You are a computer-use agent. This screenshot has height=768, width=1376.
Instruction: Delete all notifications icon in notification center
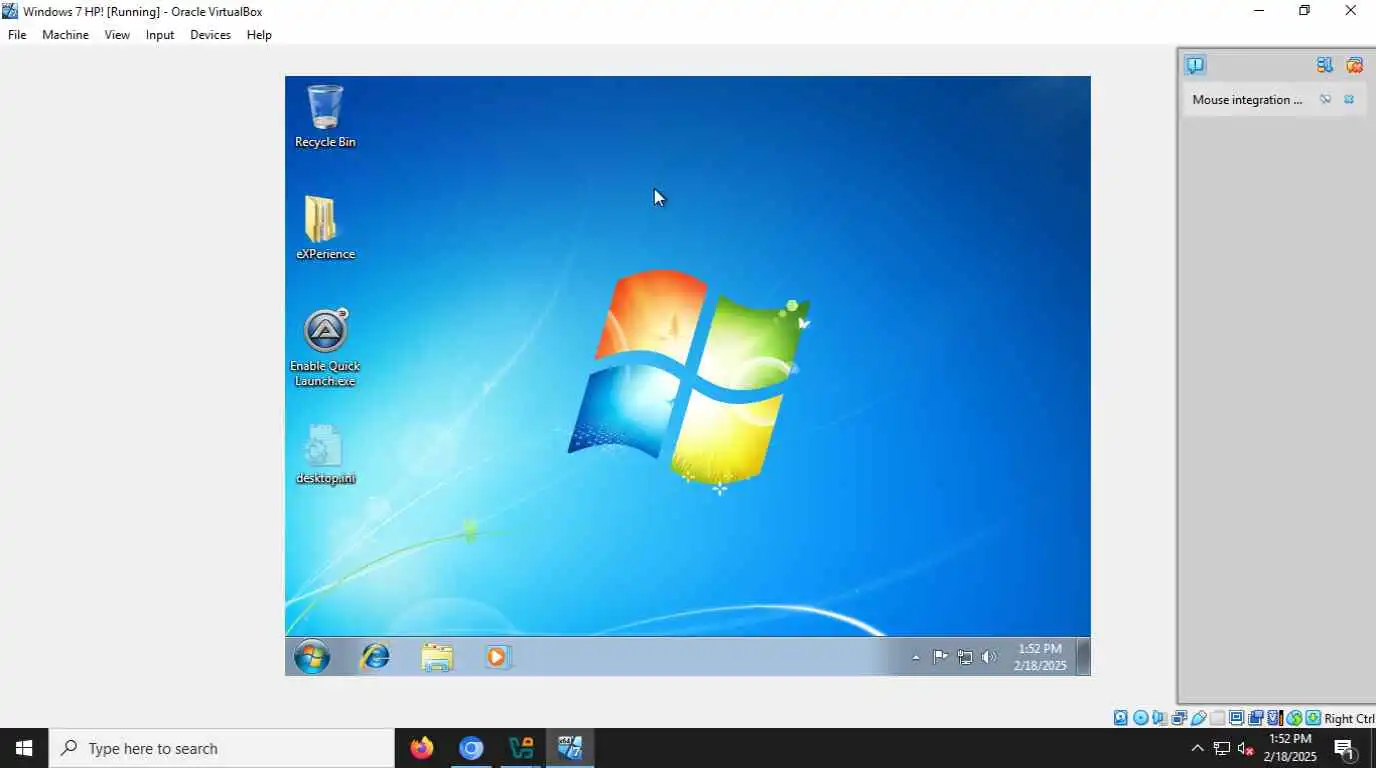1355,65
